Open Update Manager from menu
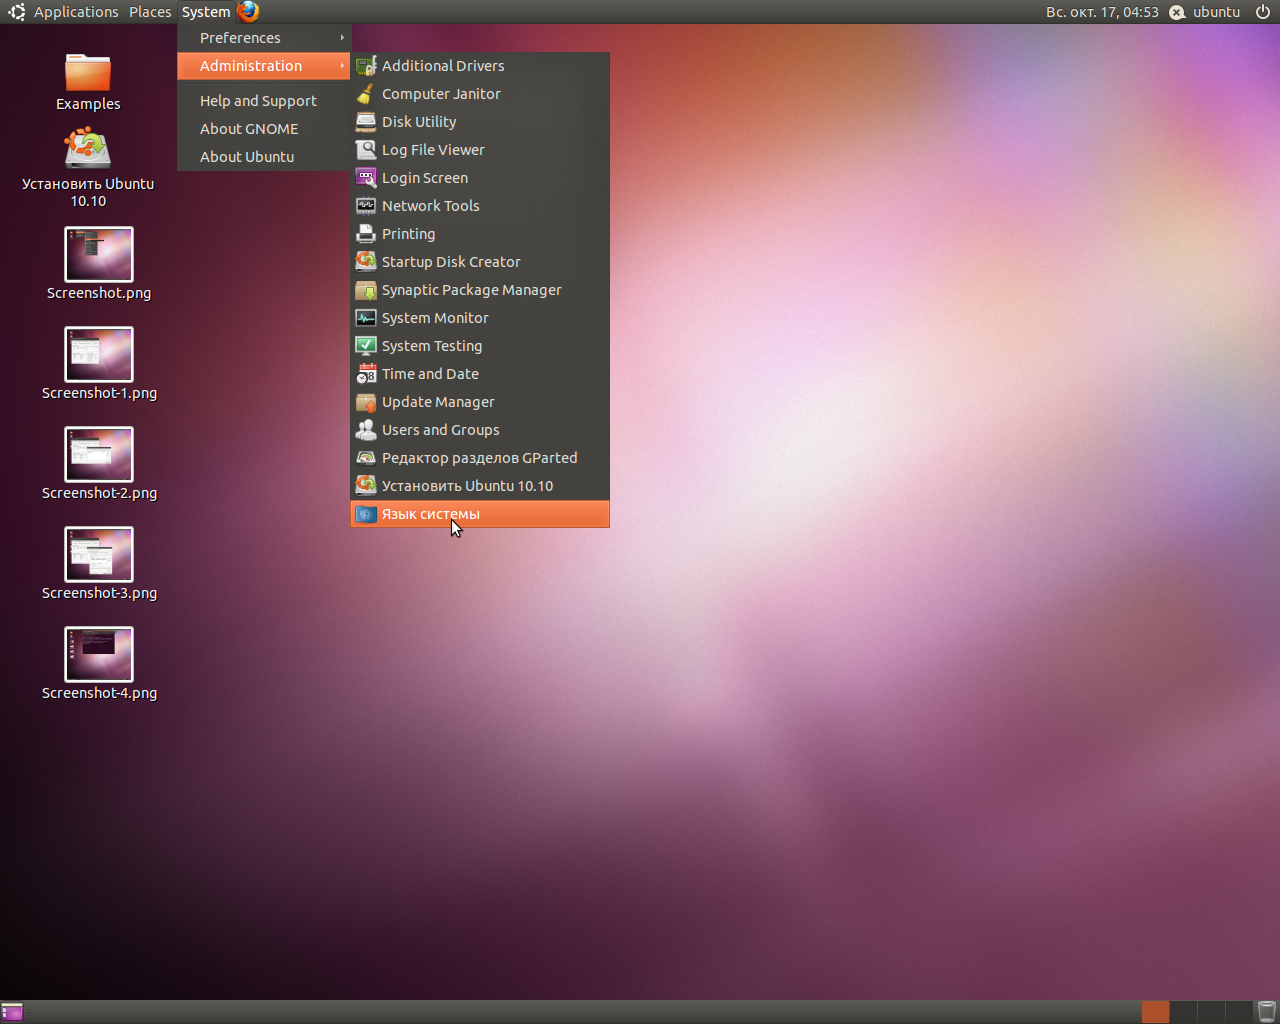 click(x=480, y=402)
